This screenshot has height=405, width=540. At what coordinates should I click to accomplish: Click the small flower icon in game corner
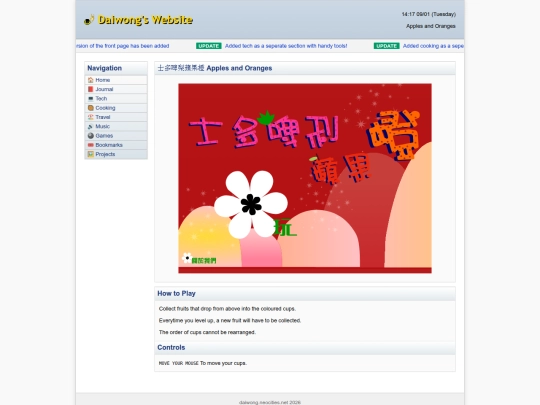pyautogui.click(x=186, y=258)
